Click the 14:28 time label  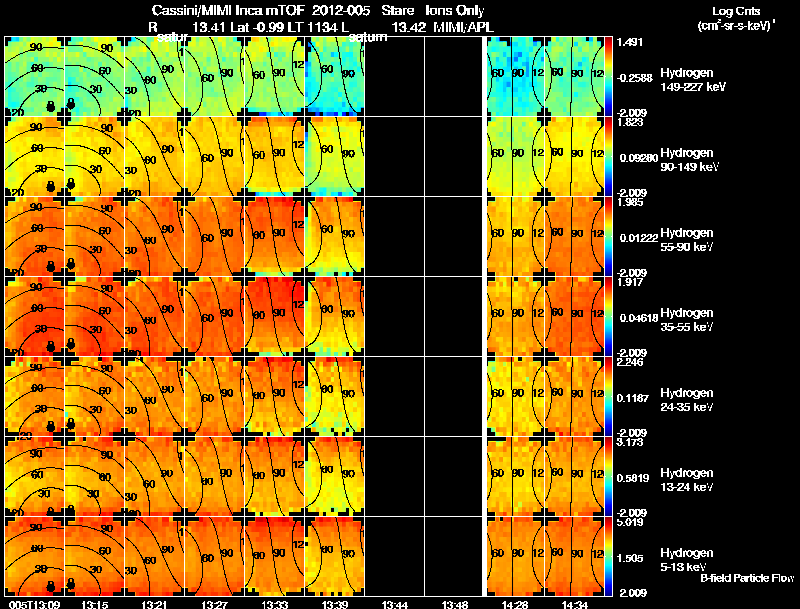pyautogui.click(x=515, y=604)
